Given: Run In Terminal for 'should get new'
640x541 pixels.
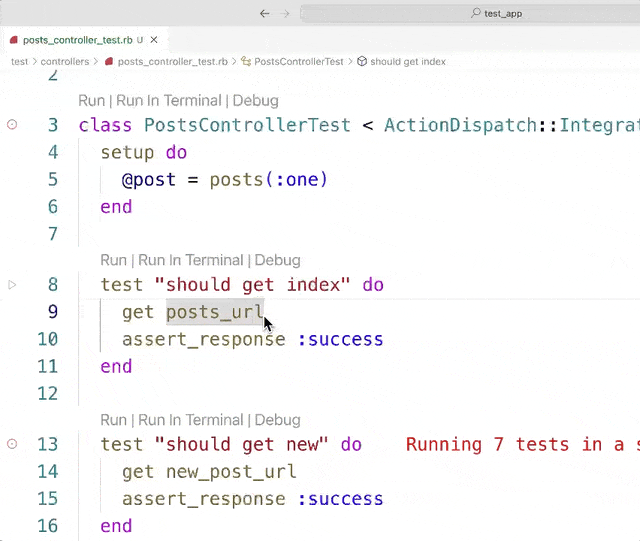Looking at the screenshot, I should pos(191,420).
